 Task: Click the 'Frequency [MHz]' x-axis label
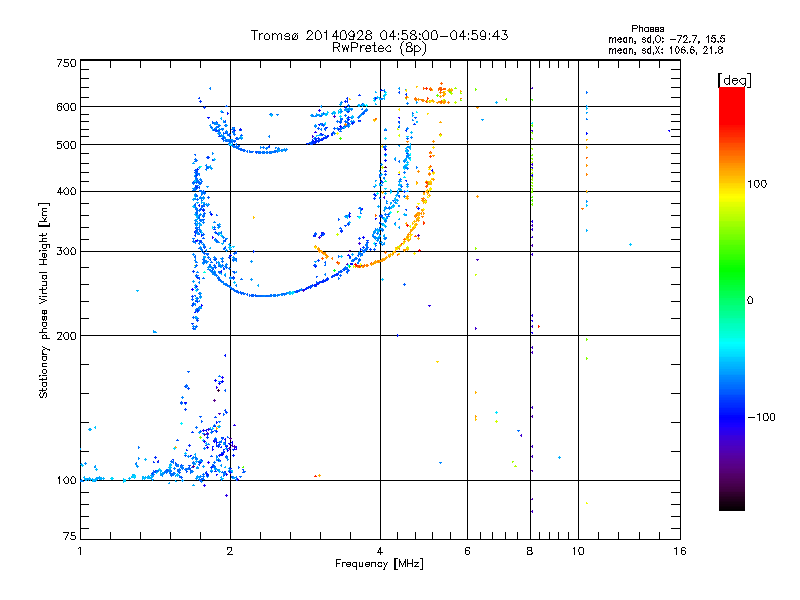379,564
